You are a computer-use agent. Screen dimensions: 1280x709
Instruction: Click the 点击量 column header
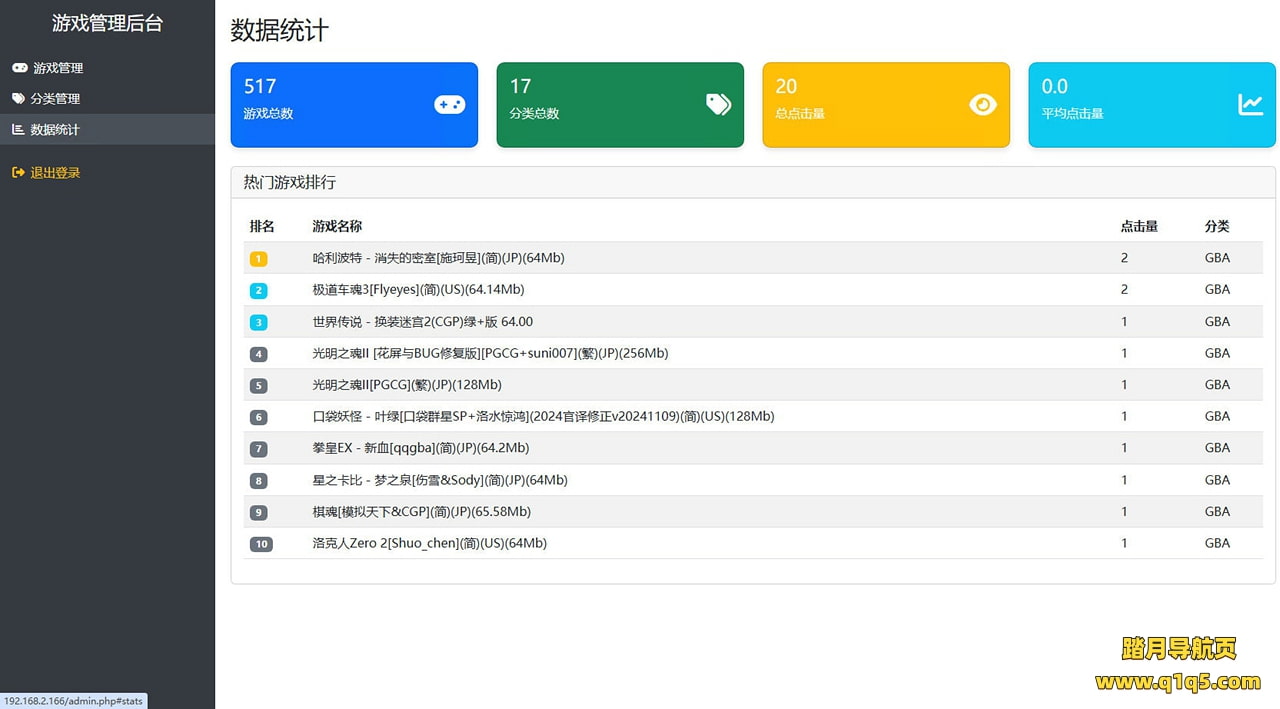coord(1139,227)
